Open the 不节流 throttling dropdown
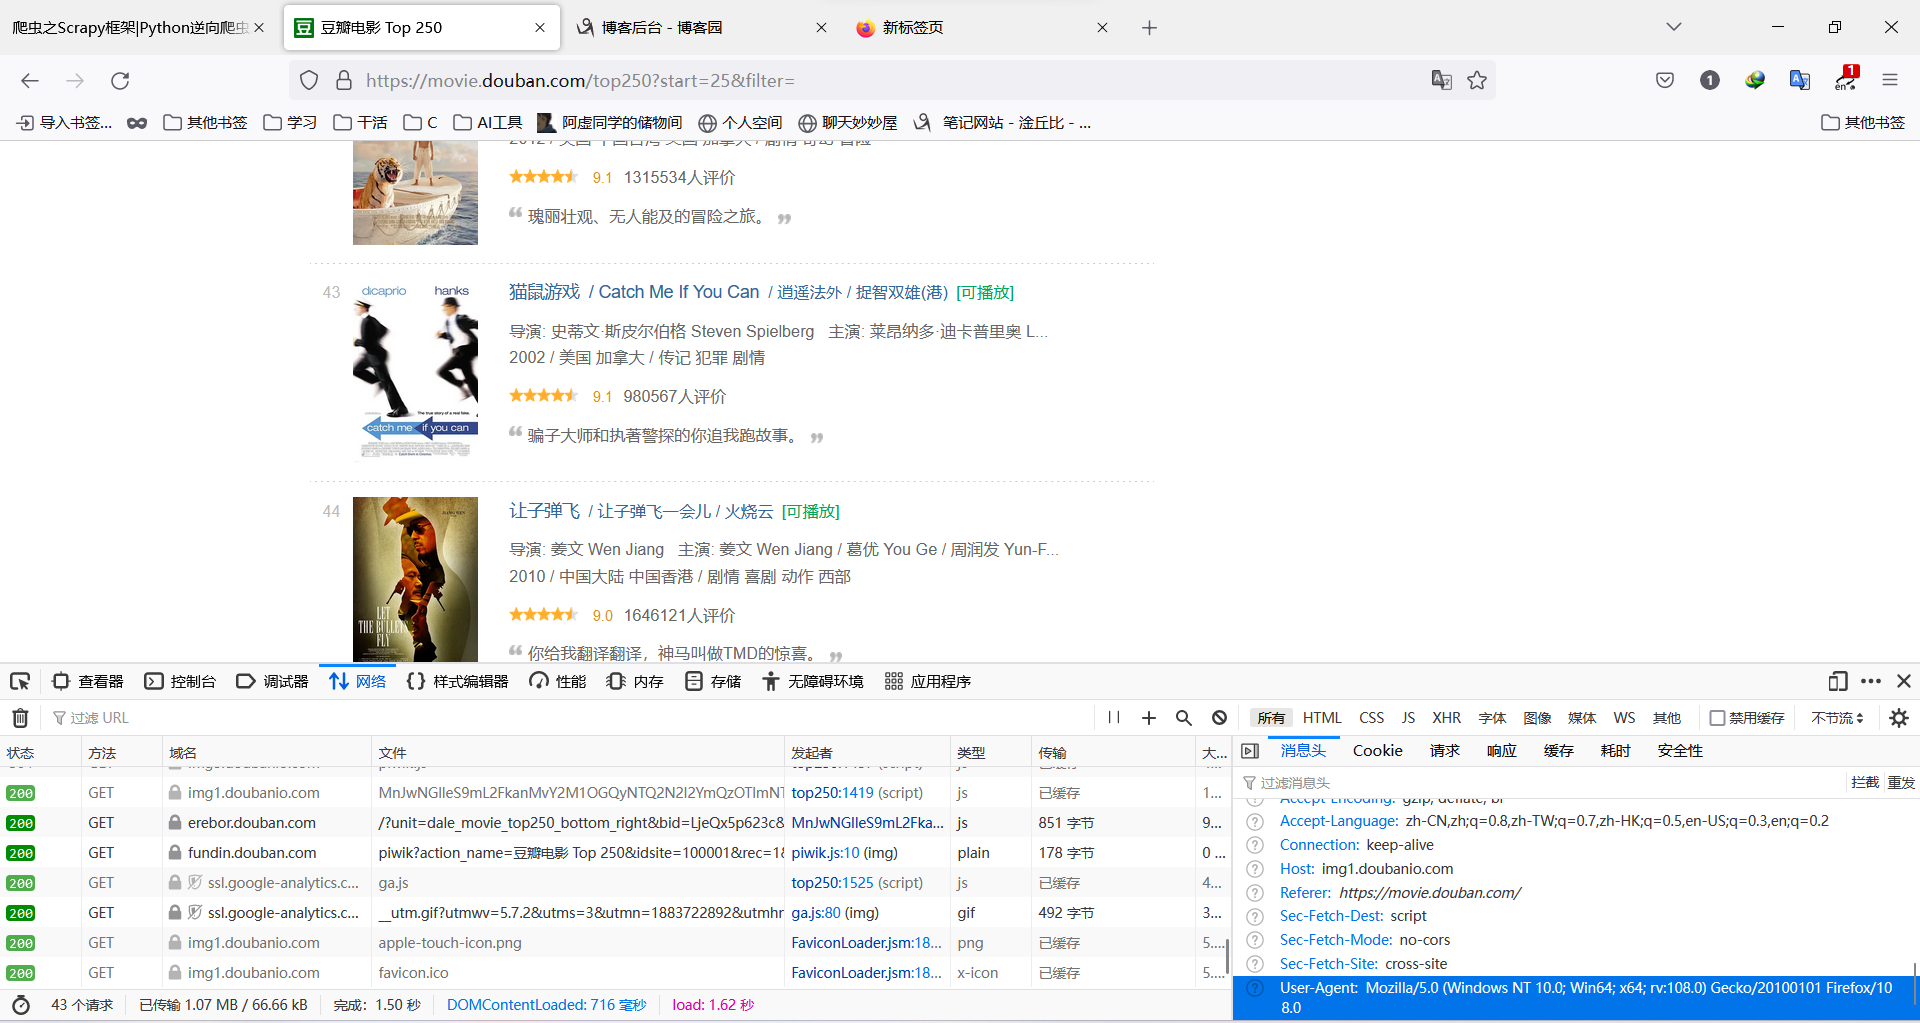This screenshot has height=1023, width=1920. (x=1837, y=718)
